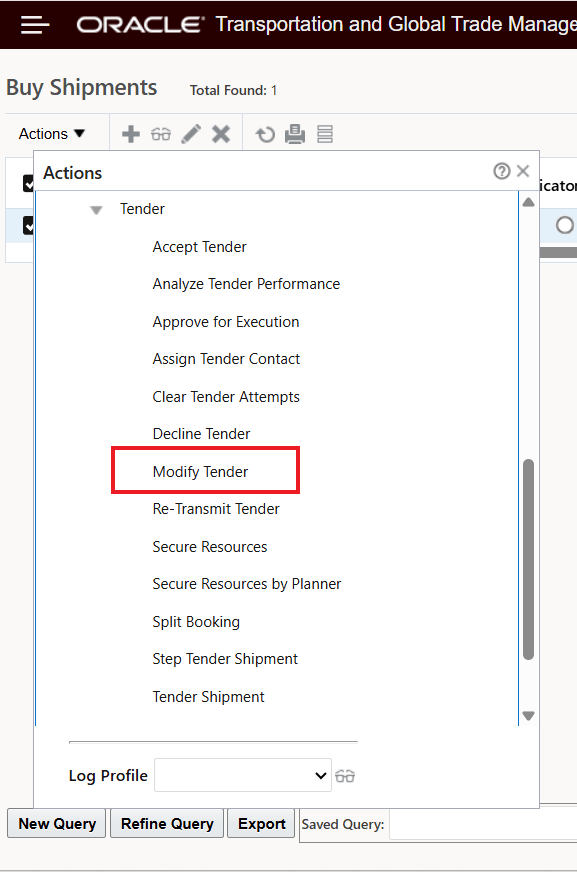Select the pencil edit icon
577x872 pixels.
coord(192,133)
